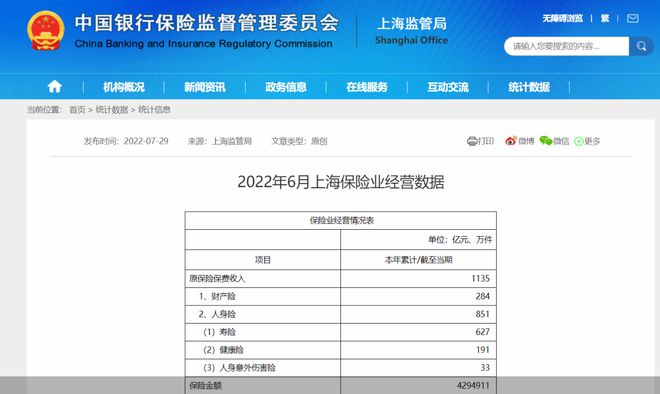Open 政务信息 menu item

(286, 87)
